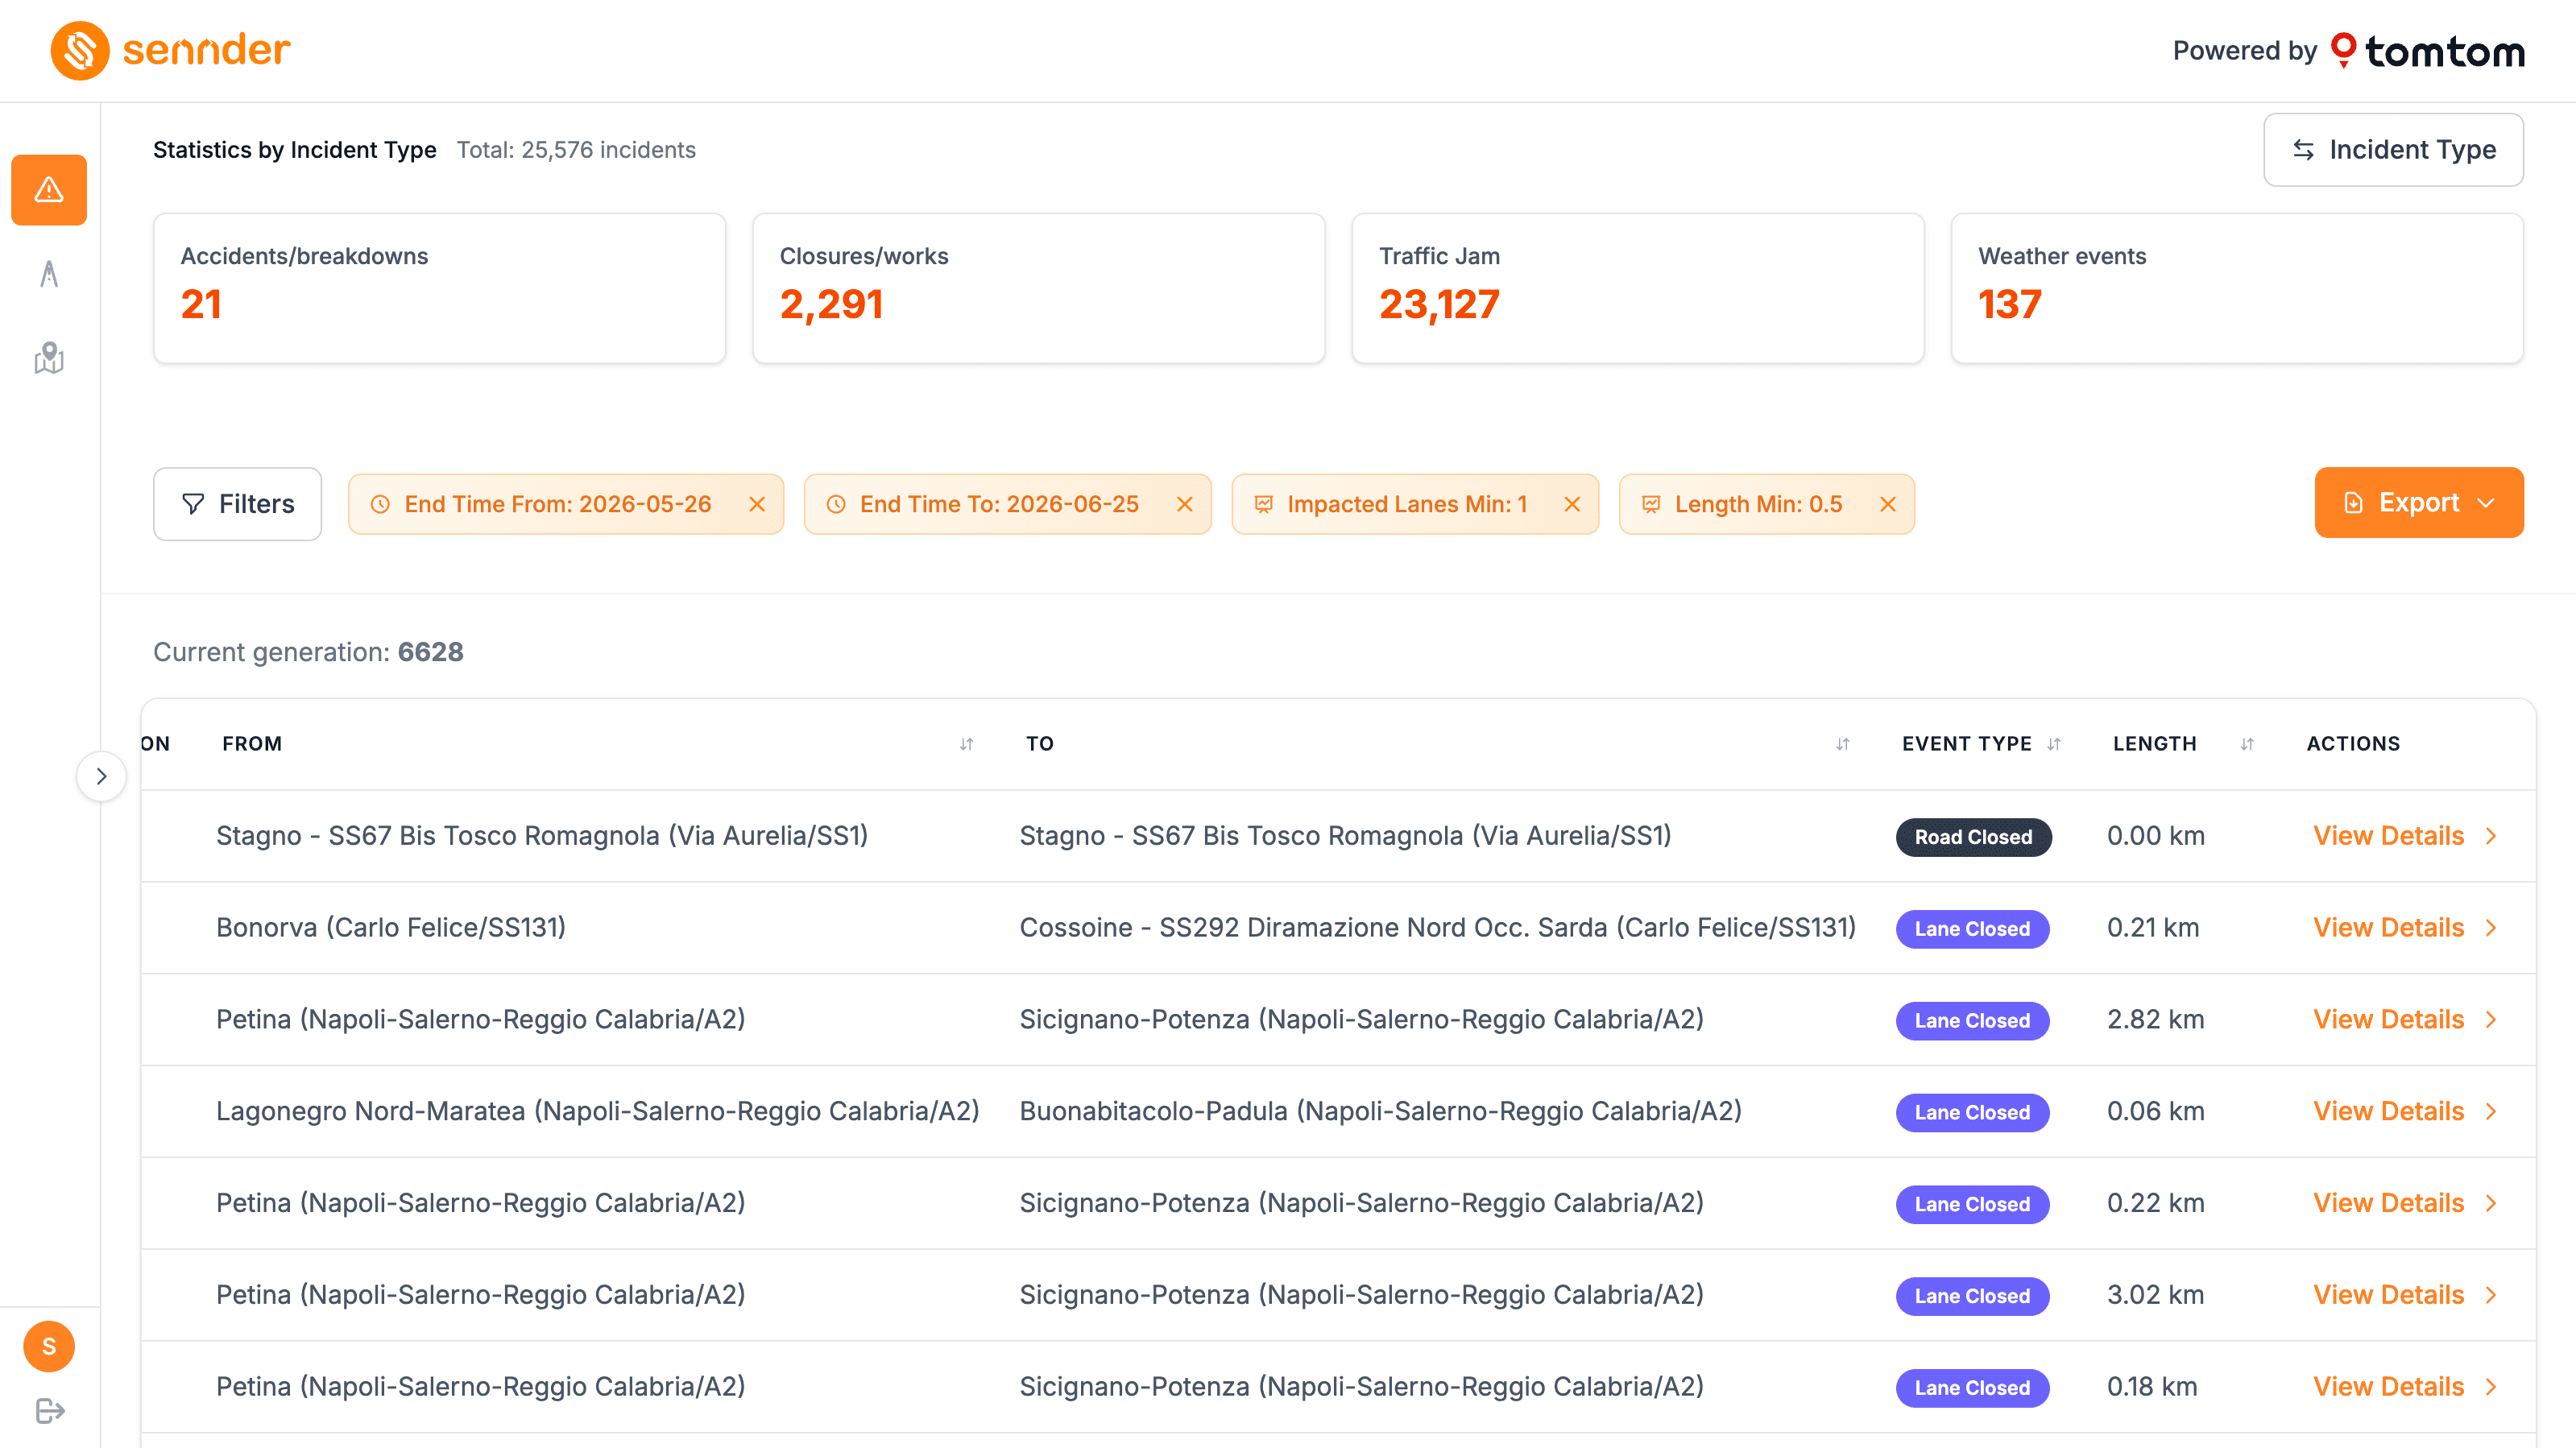Select the Closures/works statistics card
The height and width of the screenshot is (1448, 2576).
pyautogui.click(x=1038, y=288)
